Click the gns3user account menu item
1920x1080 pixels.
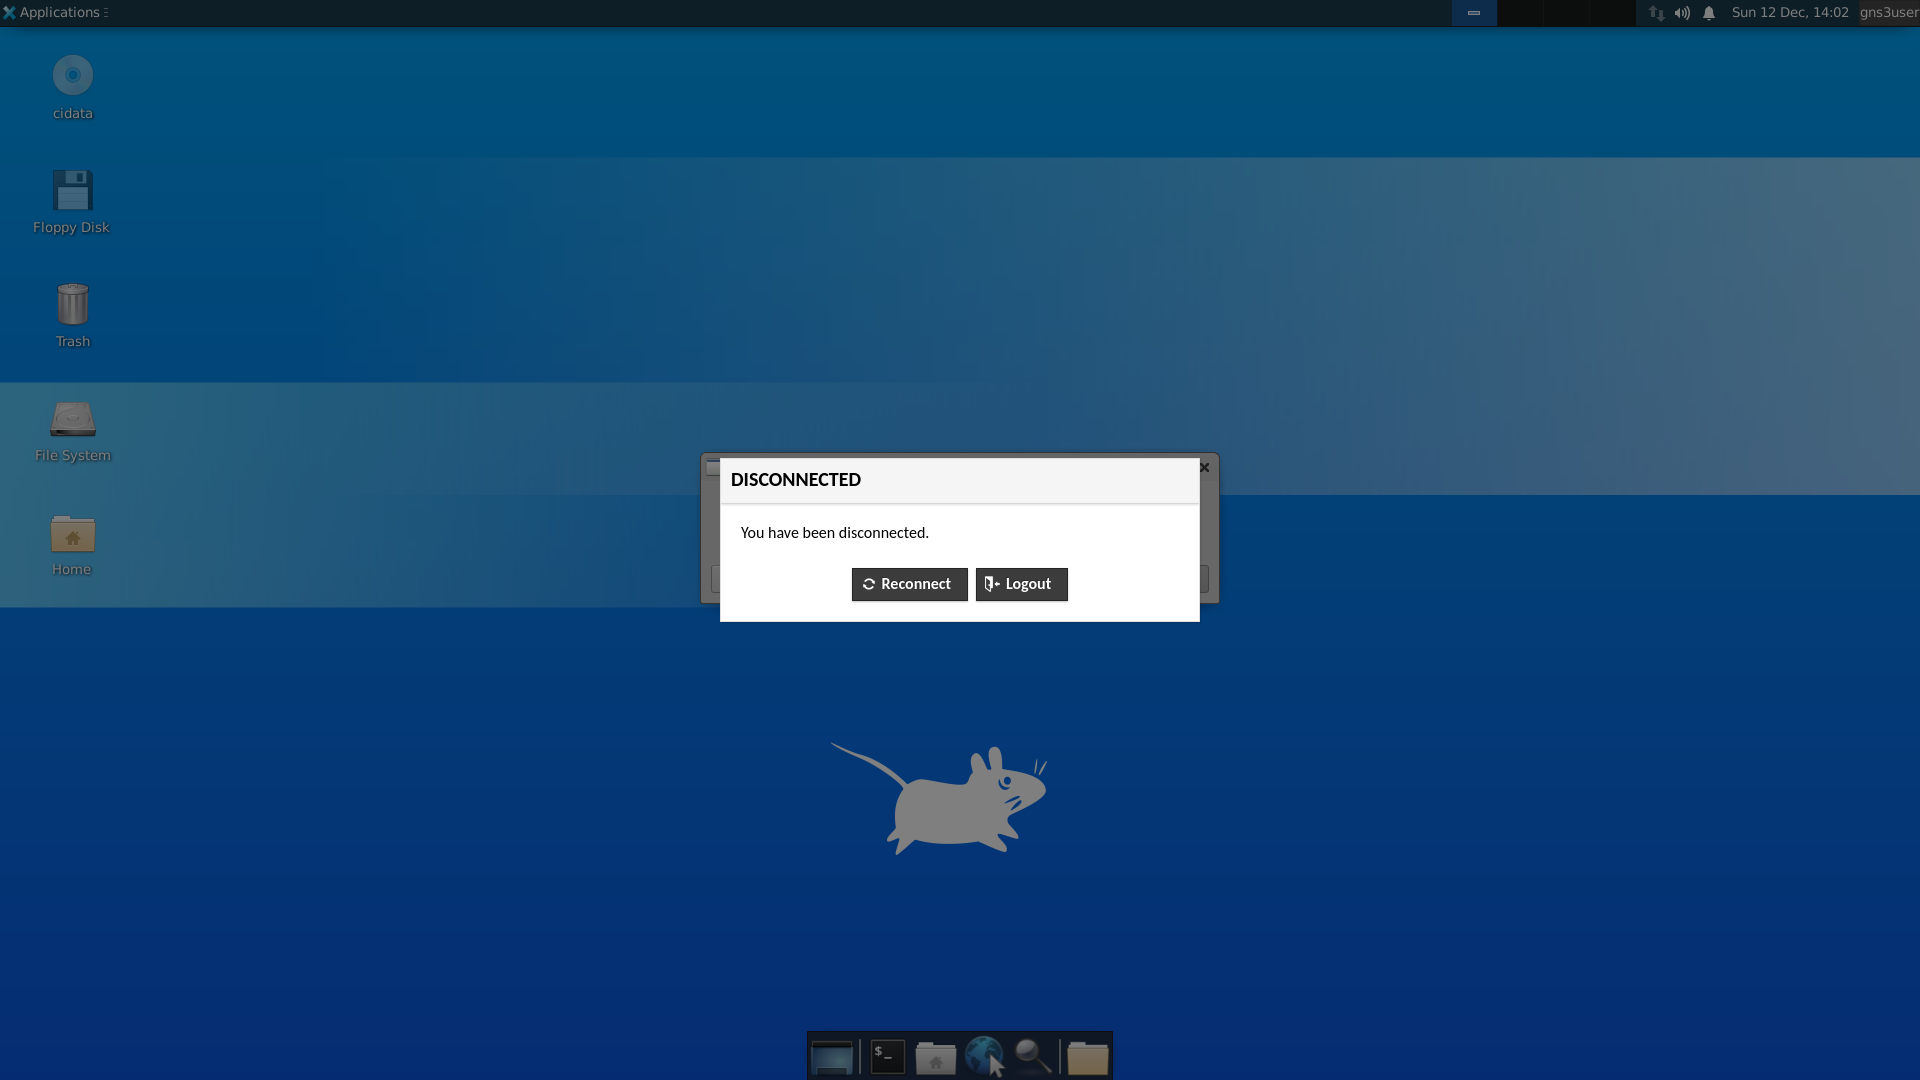[1888, 12]
